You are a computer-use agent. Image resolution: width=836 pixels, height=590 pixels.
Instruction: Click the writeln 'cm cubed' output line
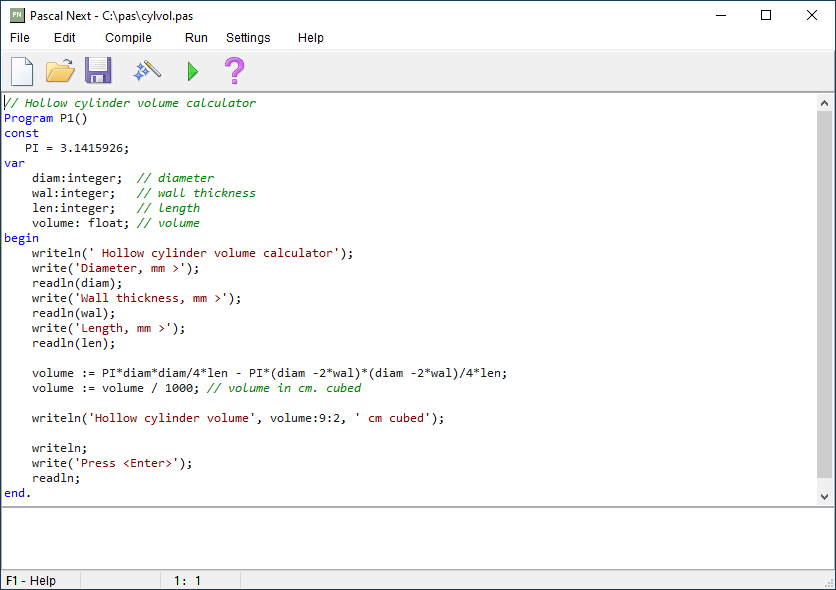tap(238, 418)
